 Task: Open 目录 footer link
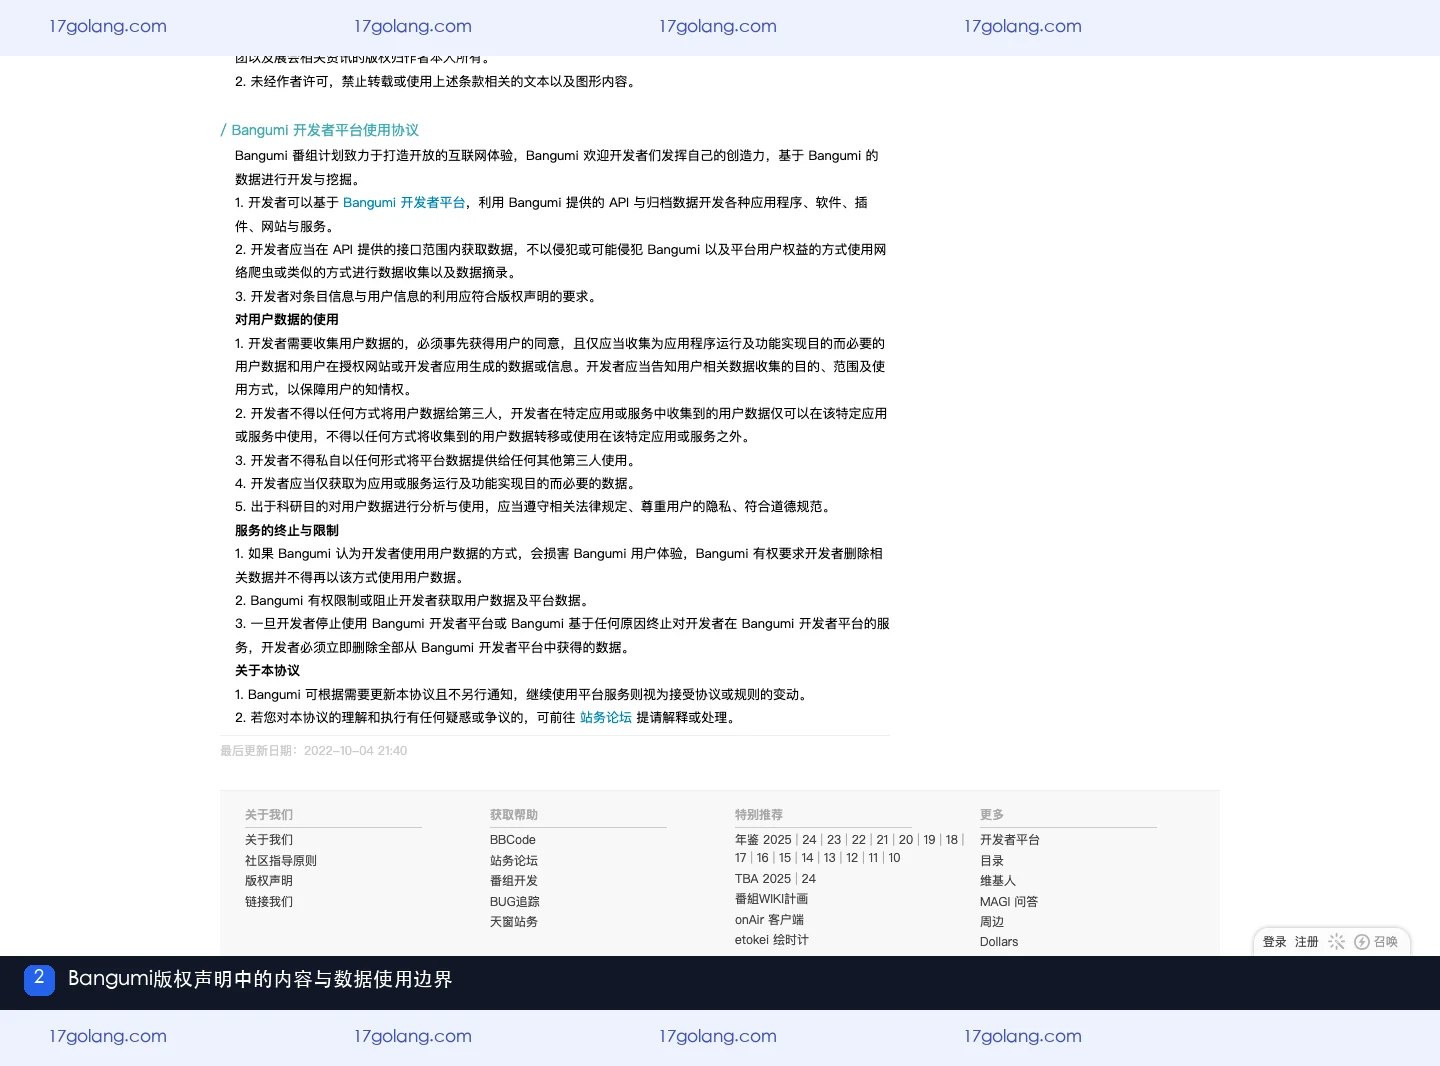992,860
